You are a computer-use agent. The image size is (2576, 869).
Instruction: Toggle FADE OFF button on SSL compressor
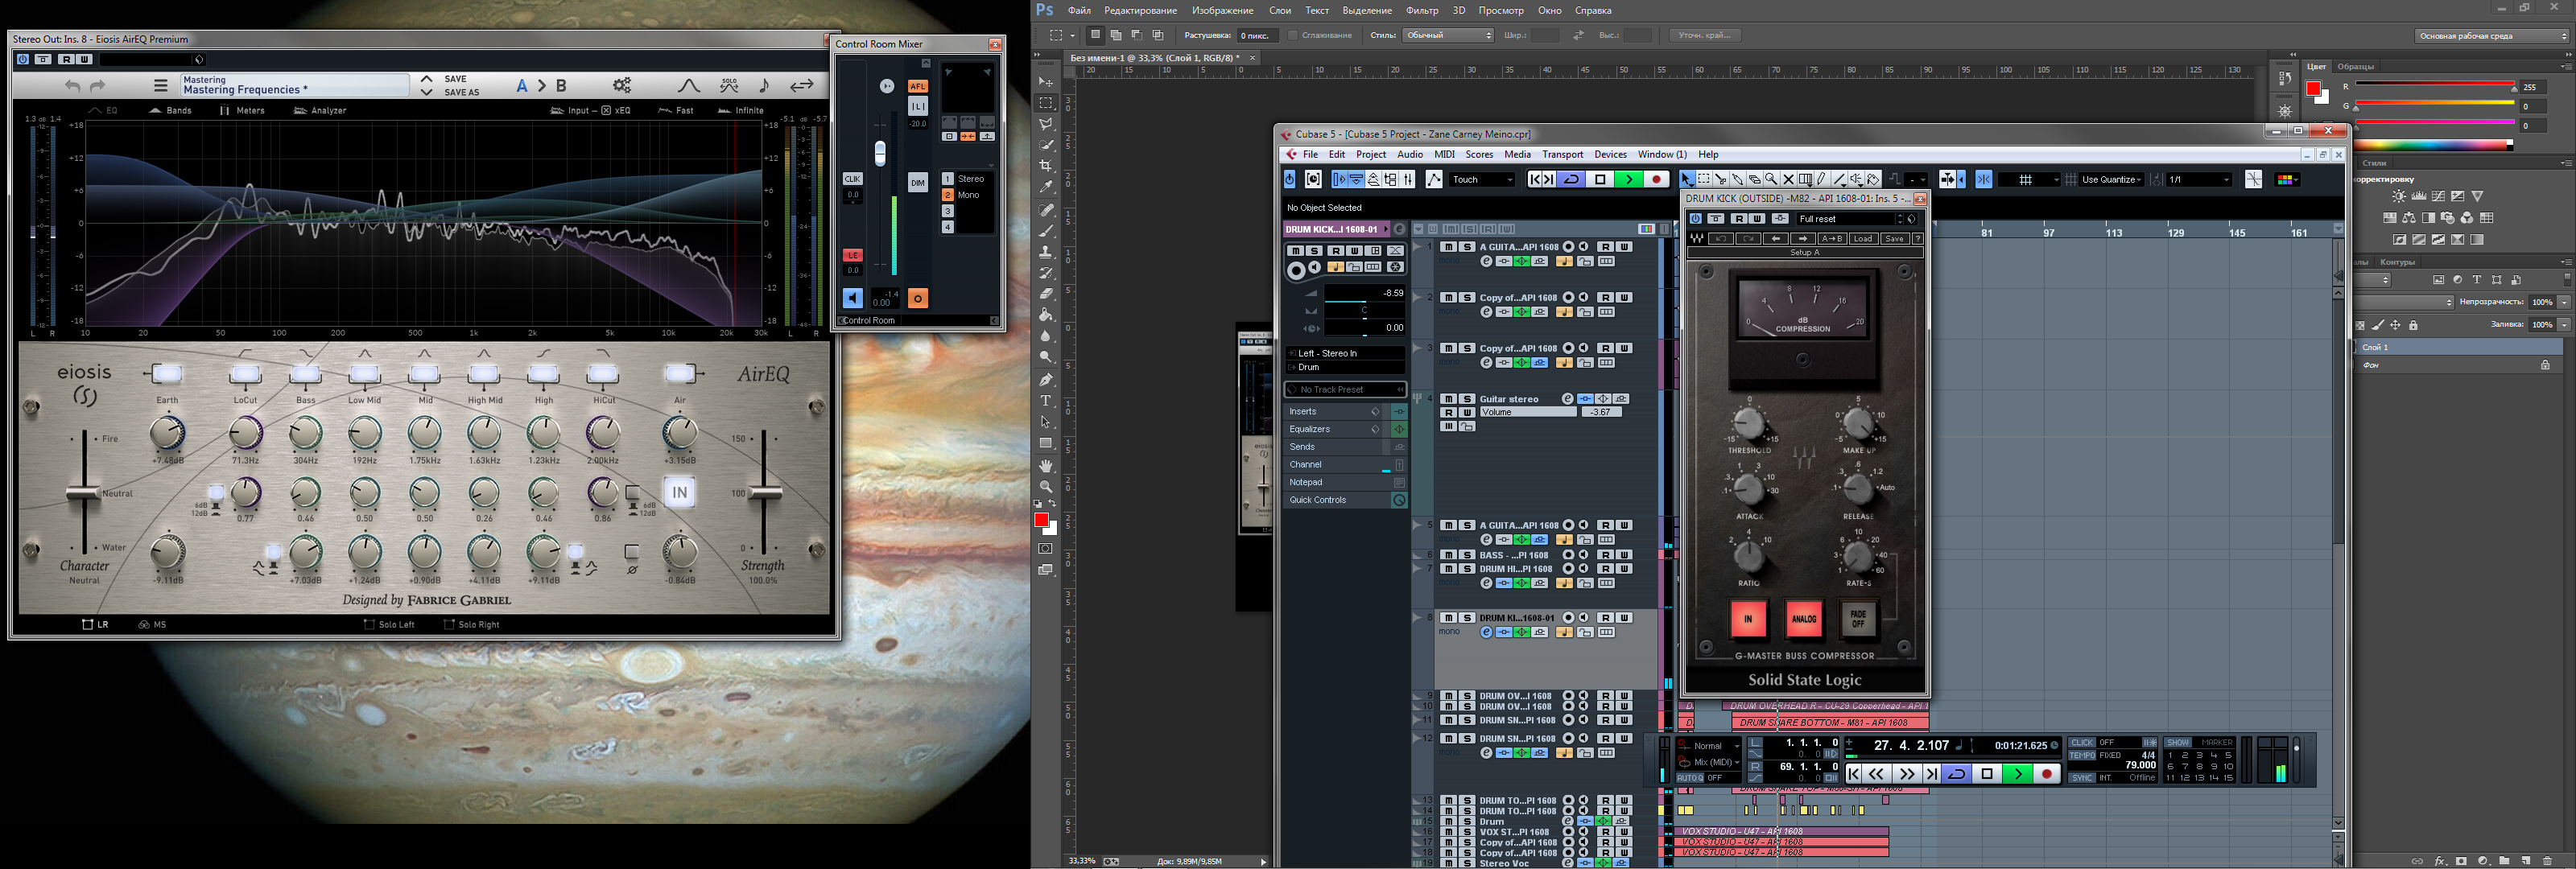pos(1858,619)
